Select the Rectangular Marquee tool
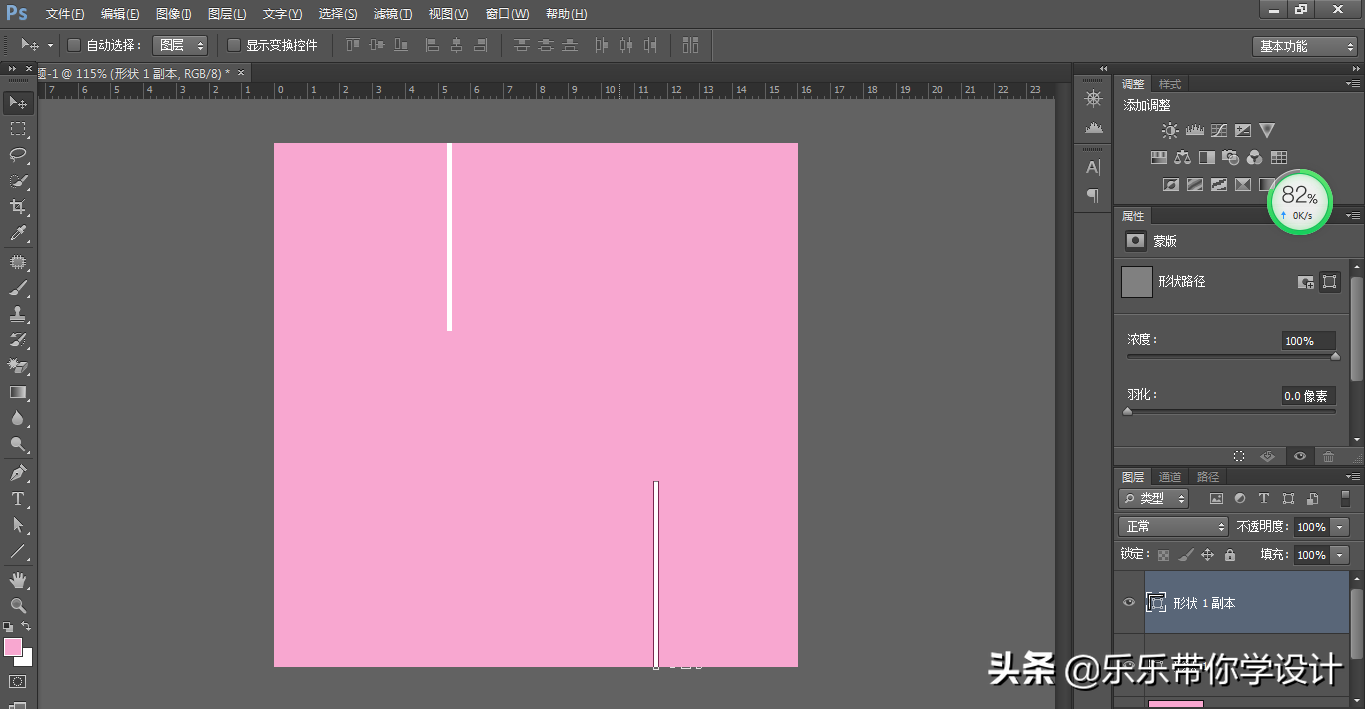 pyautogui.click(x=18, y=129)
